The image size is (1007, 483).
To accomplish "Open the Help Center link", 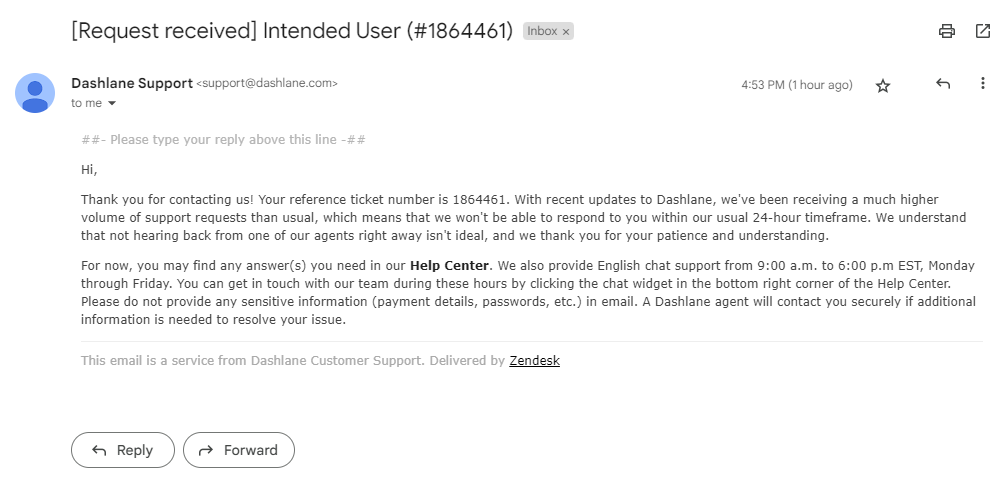I will 449,265.
